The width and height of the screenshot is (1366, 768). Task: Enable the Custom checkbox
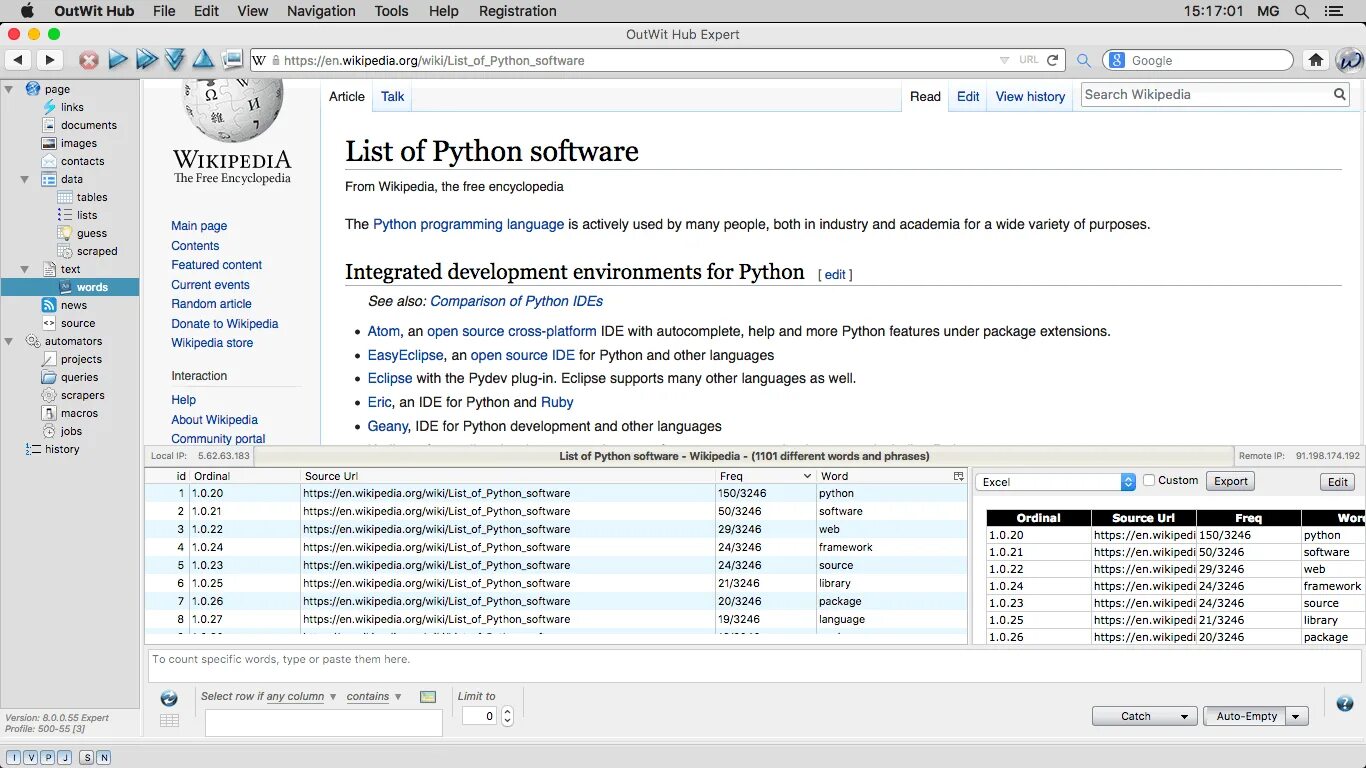coord(1149,480)
